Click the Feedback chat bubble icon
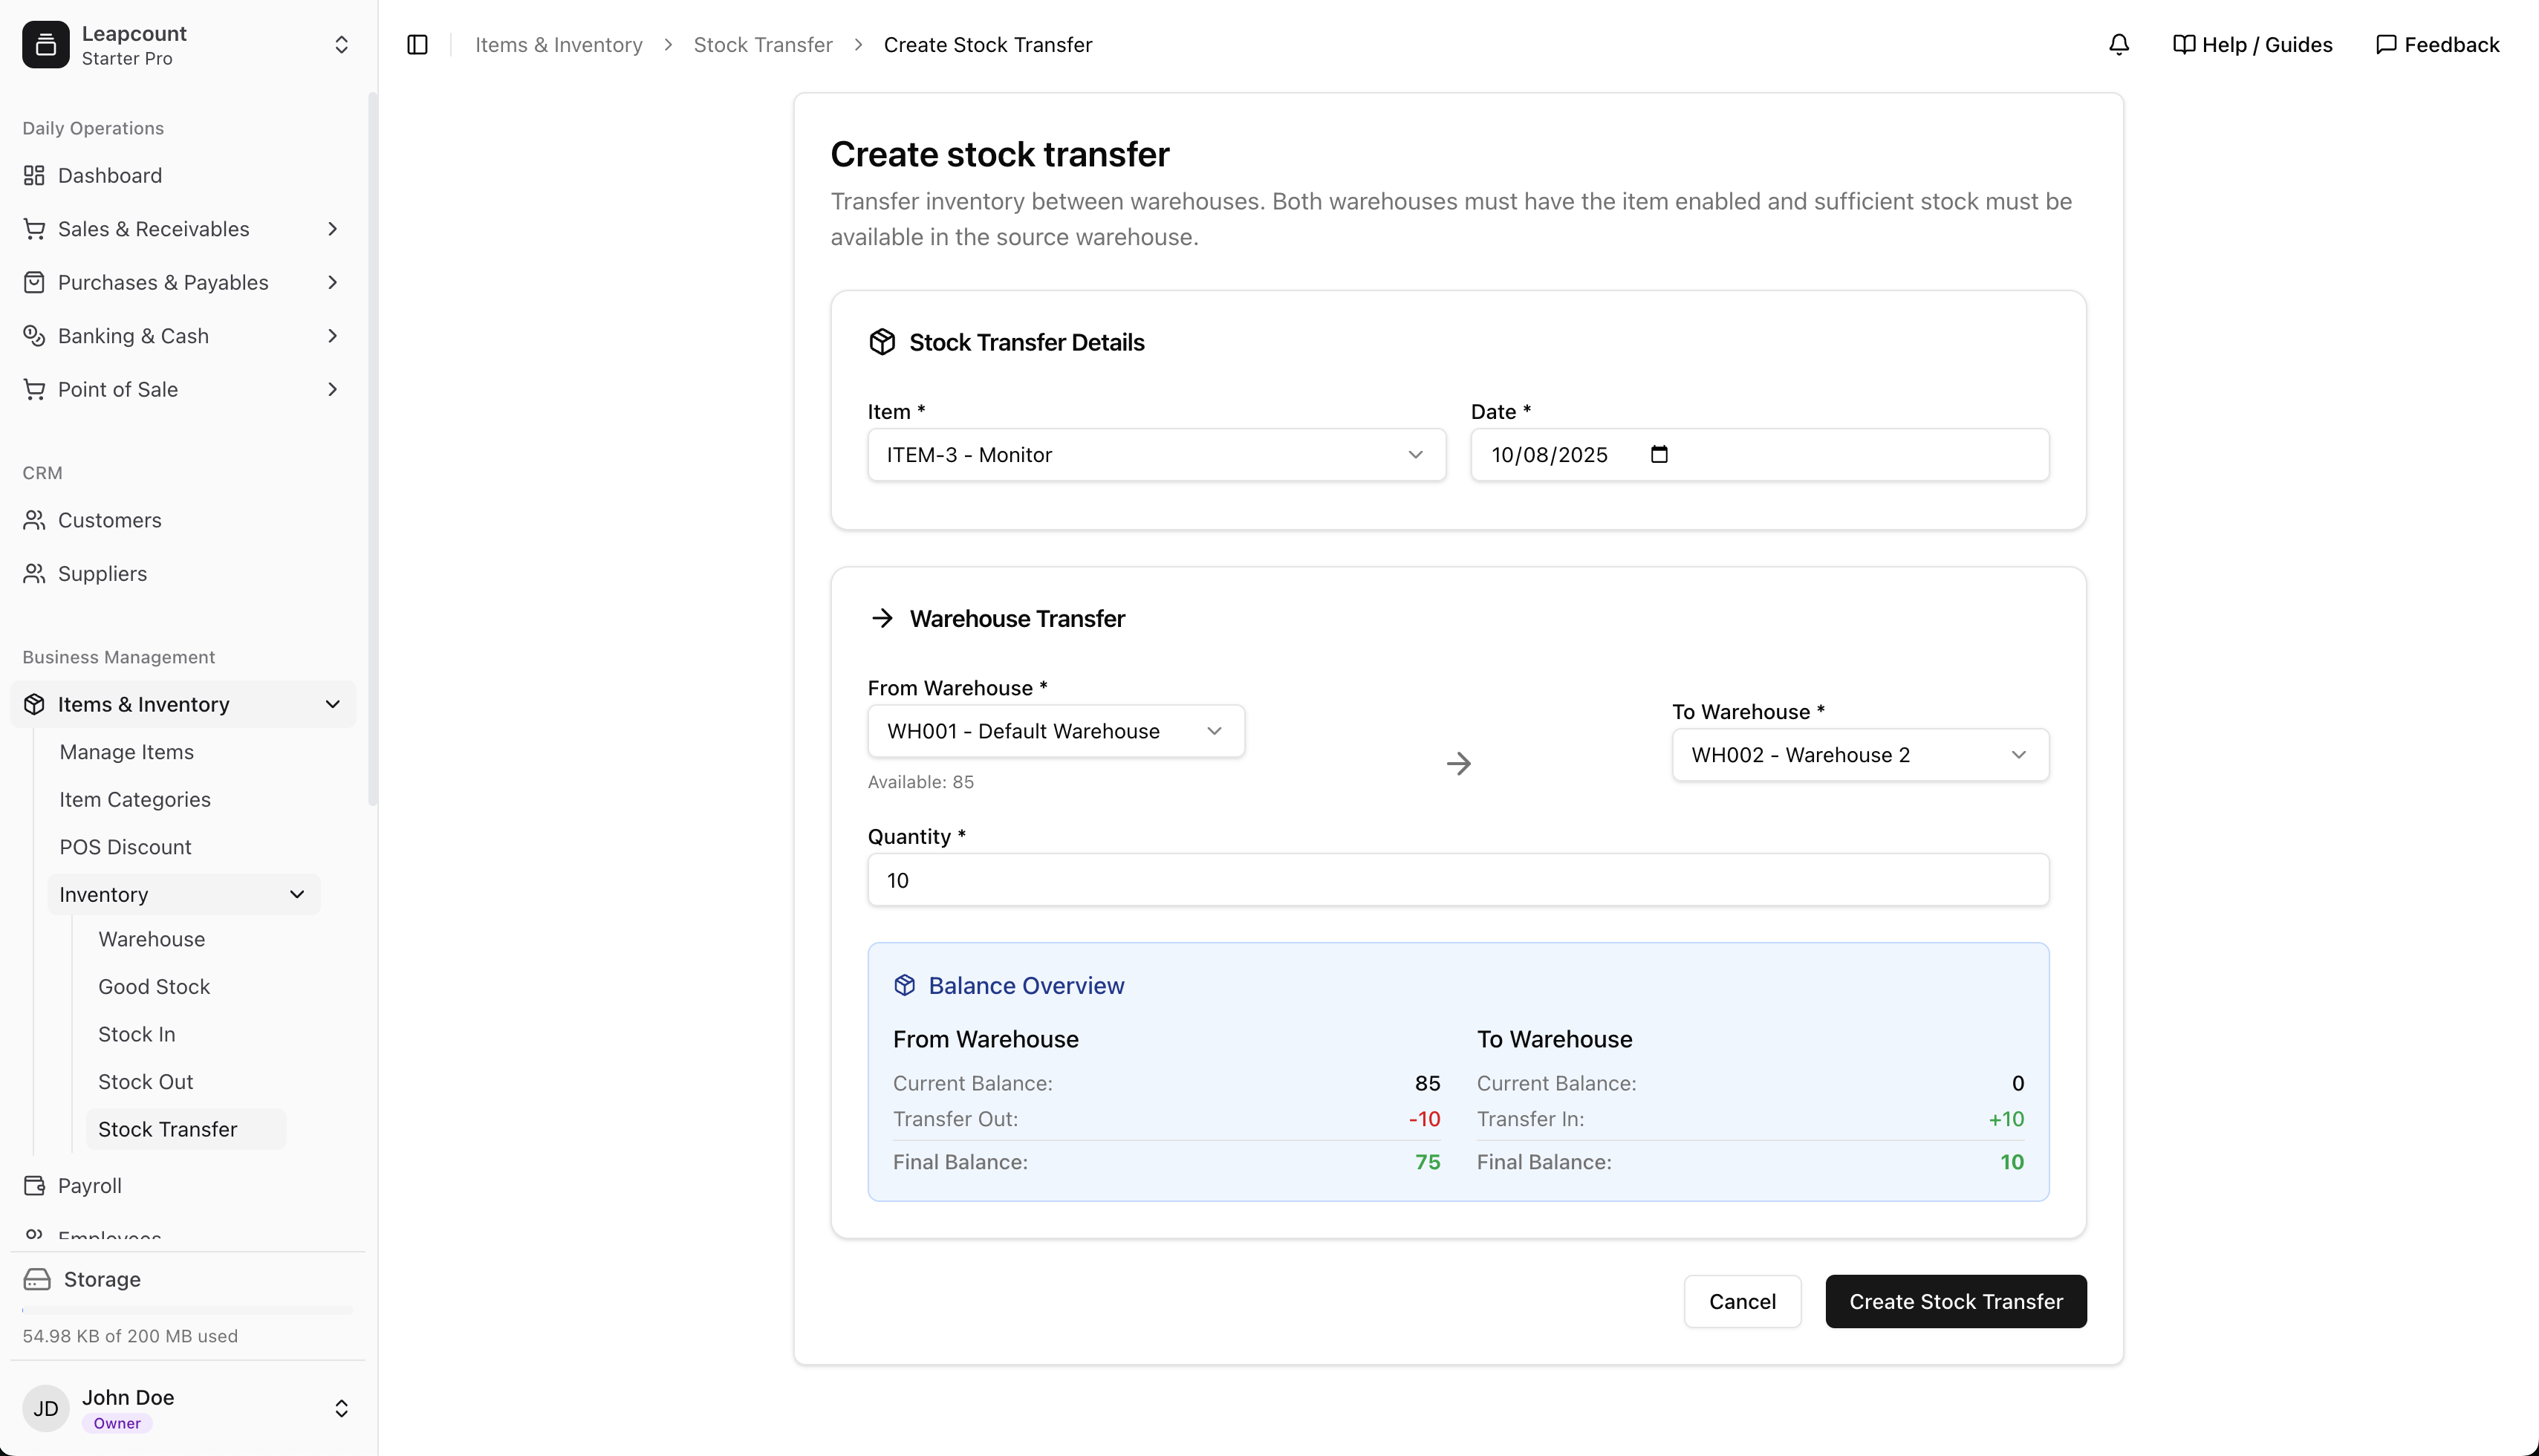This screenshot has height=1456, width=2539. click(2386, 45)
